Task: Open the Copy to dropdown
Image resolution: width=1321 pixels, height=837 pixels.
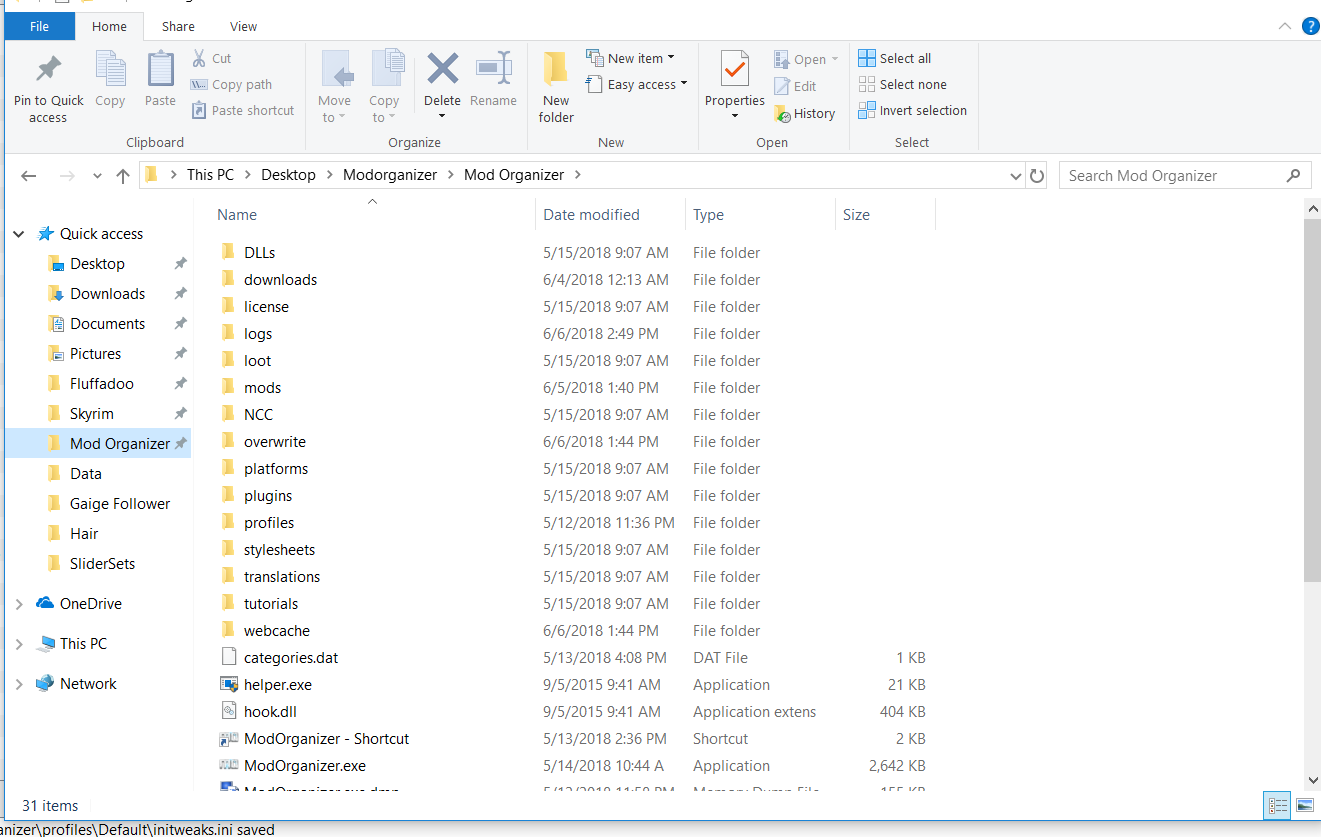Action: click(384, 87)
